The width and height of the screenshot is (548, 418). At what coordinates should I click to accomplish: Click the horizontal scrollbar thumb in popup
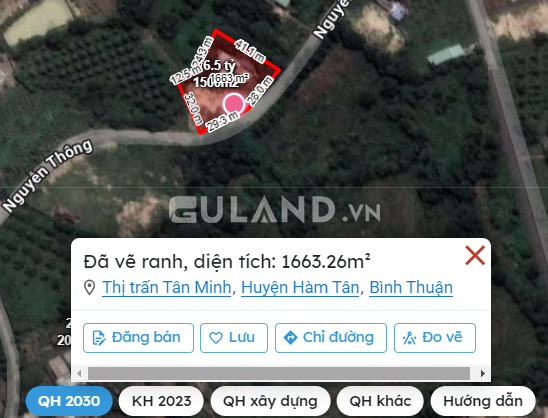(x=279, y=373)
